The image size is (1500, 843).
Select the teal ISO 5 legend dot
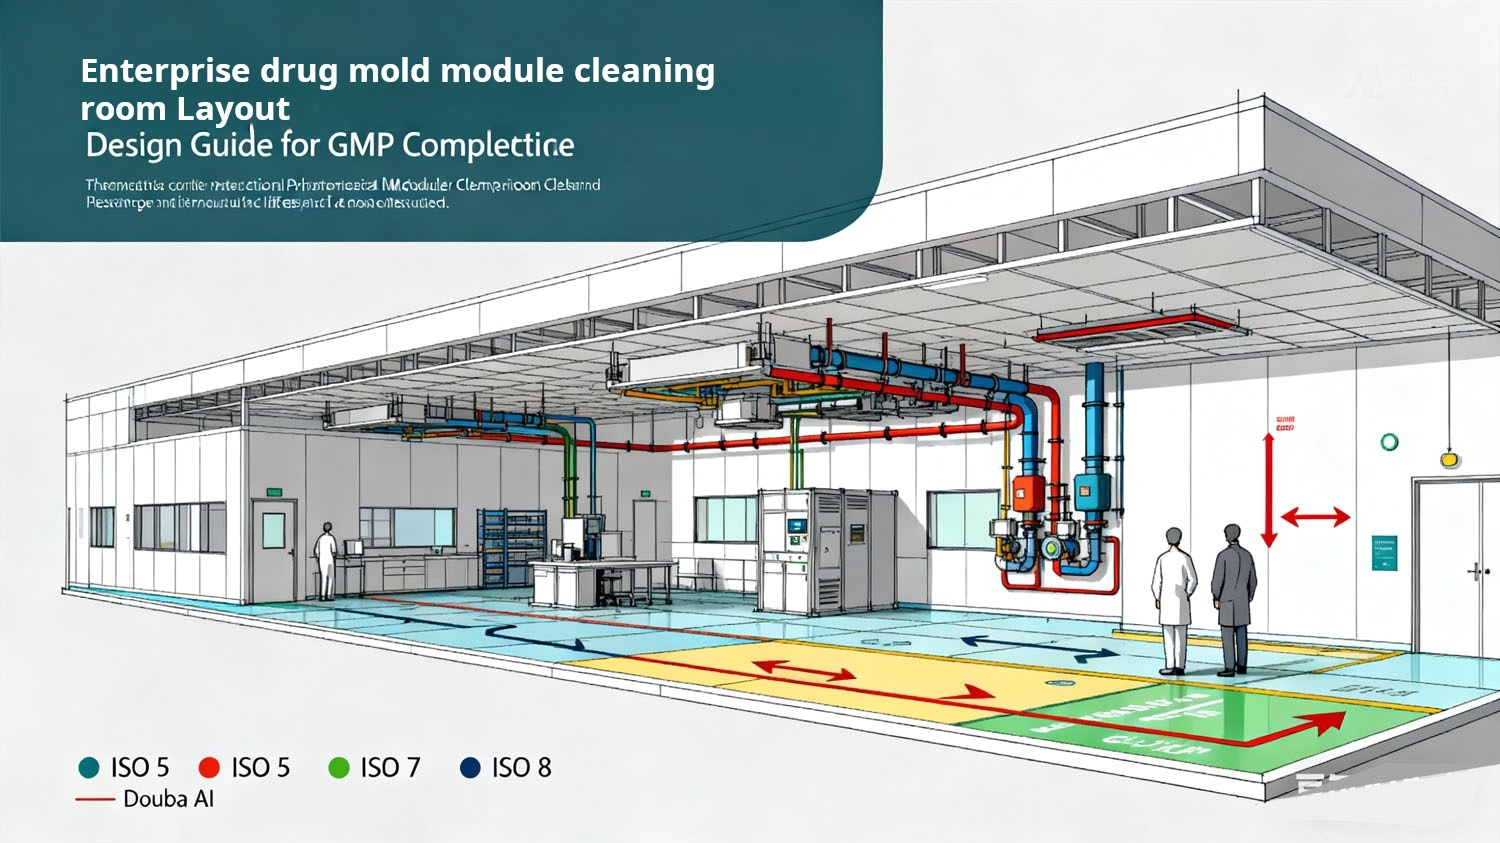tap(89, 768)
